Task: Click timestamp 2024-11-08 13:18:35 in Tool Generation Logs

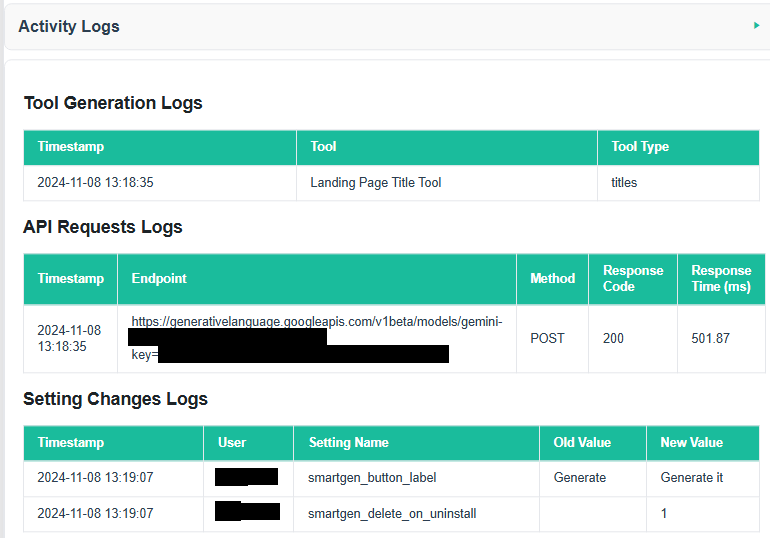Action: [95, 183]
